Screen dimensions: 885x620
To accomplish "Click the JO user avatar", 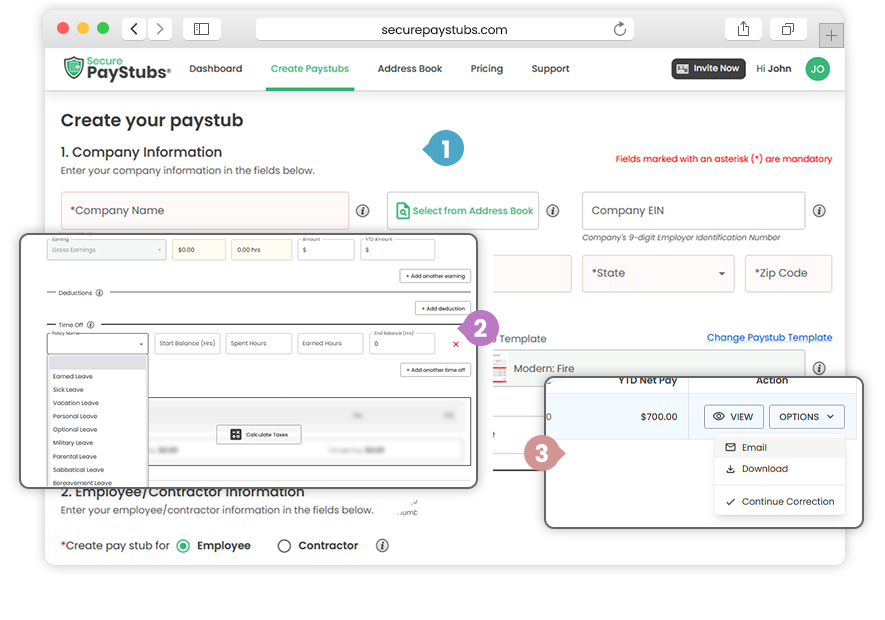I will [817, 69].
